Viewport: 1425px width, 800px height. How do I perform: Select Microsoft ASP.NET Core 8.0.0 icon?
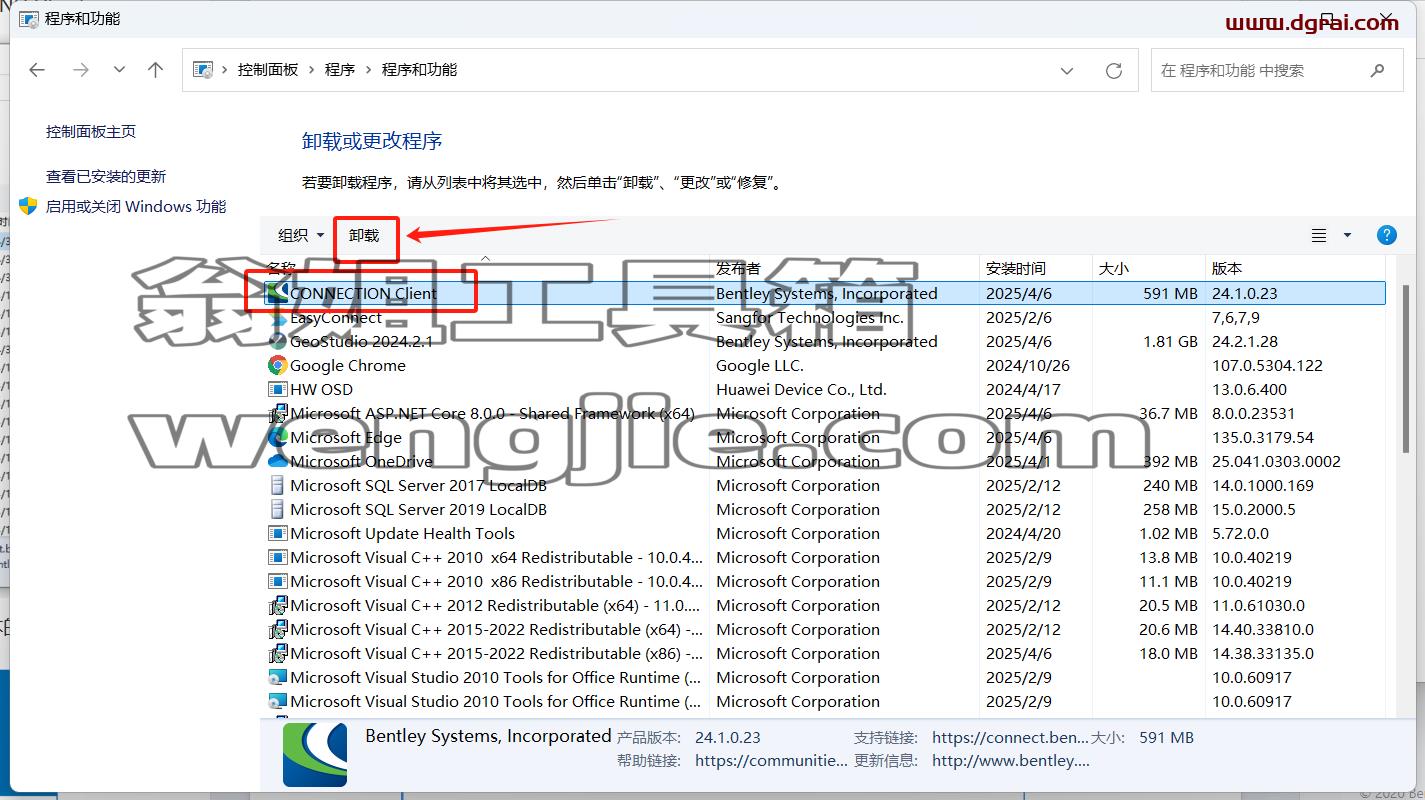pos(277,413)
